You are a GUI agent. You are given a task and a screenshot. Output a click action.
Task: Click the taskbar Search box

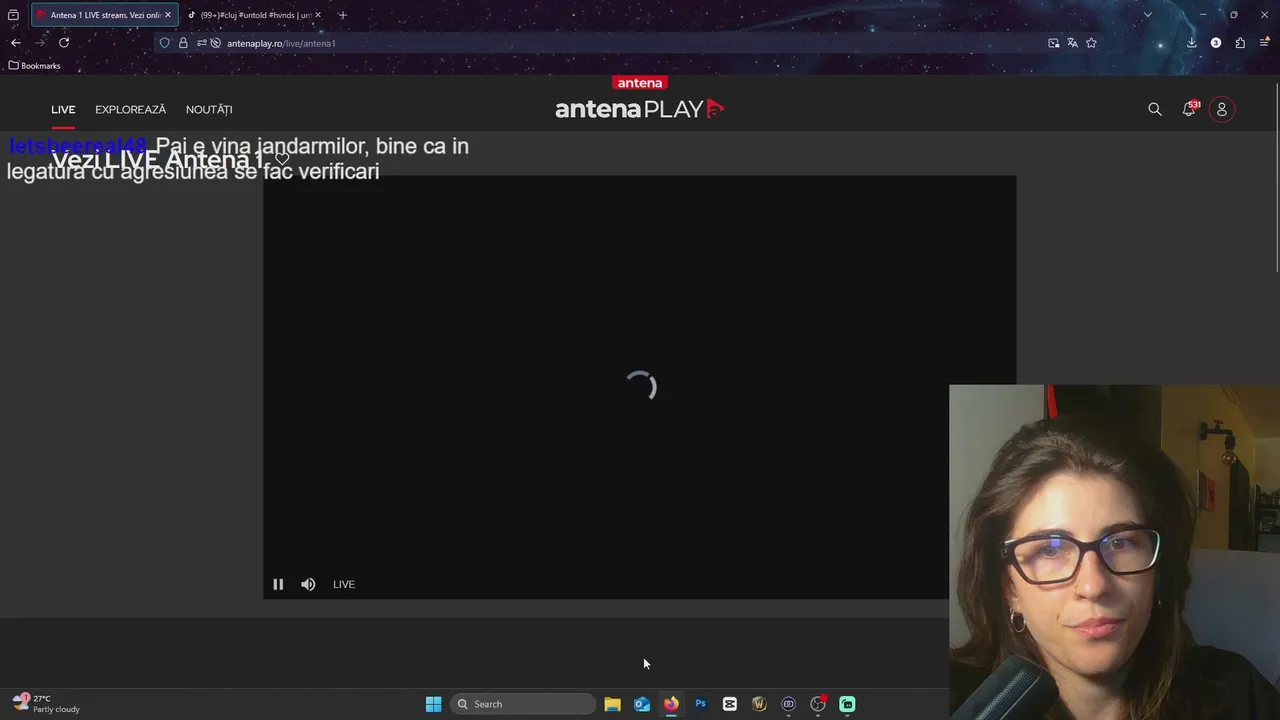(x=524, y=704)
